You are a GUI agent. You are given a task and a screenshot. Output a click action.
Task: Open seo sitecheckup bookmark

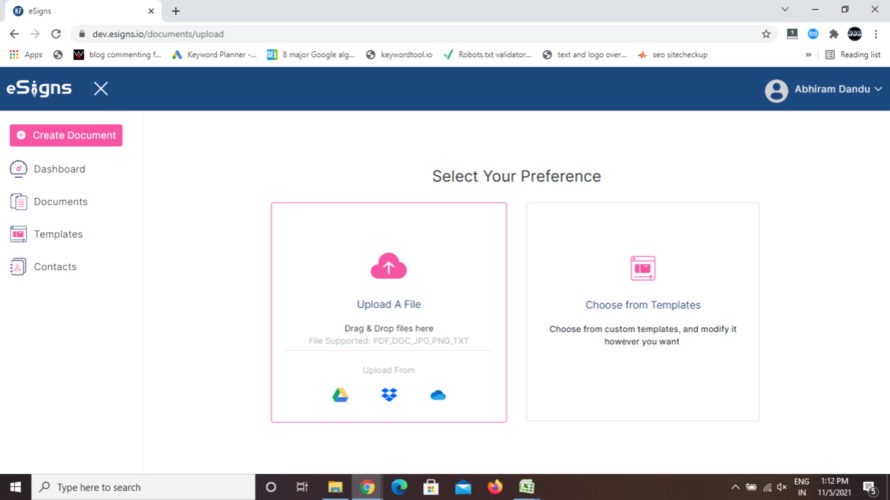coord(673,54)
